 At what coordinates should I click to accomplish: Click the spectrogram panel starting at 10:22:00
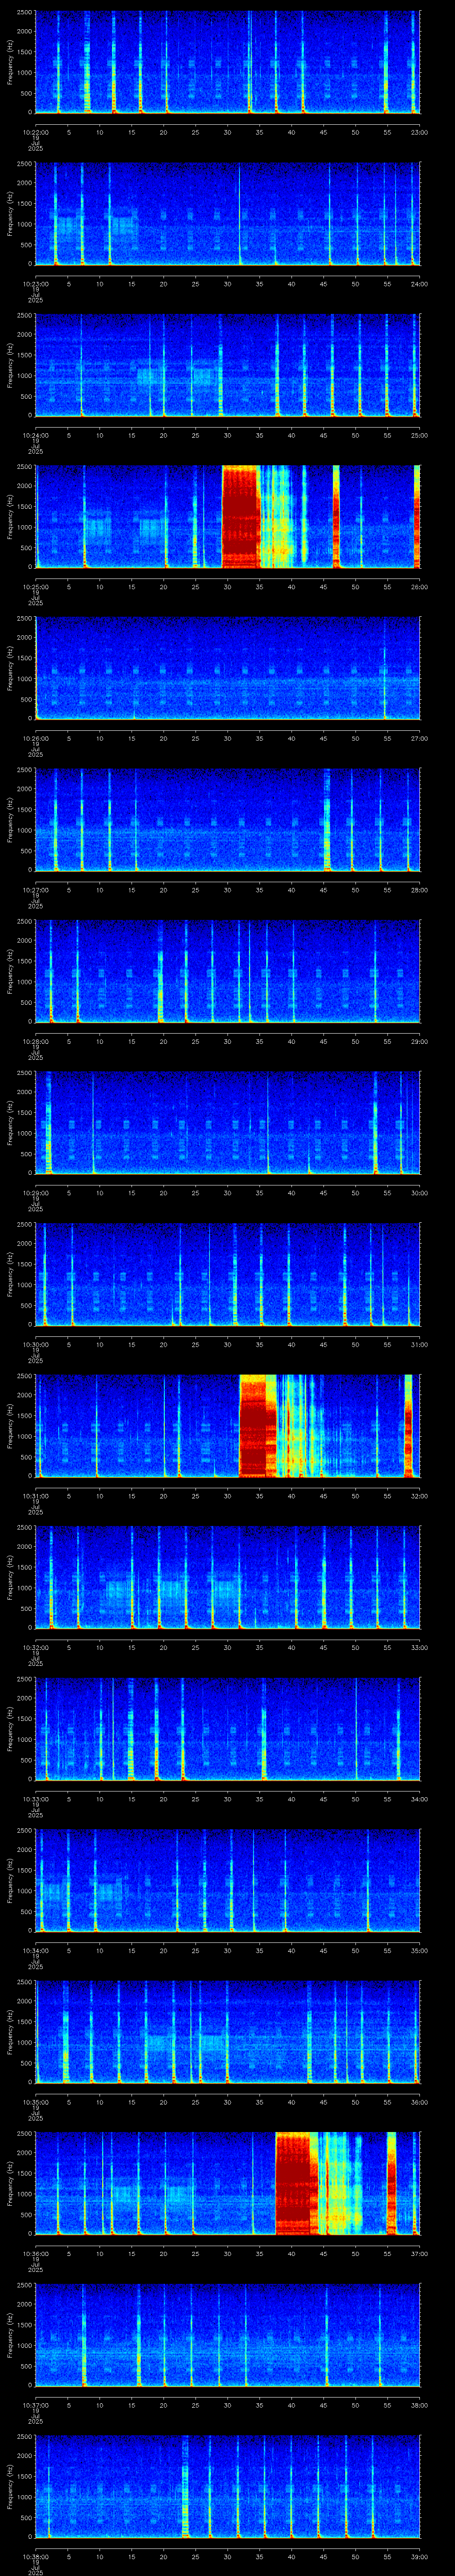[x=228, y=63]
